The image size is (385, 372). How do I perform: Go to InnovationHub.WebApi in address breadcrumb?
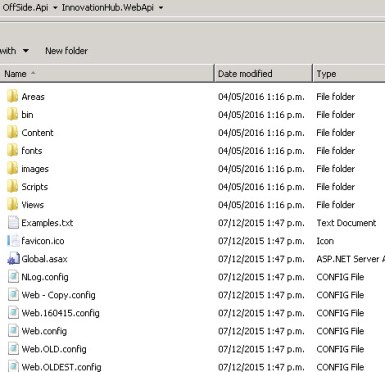pyautogui.click(x=107, y=7)
